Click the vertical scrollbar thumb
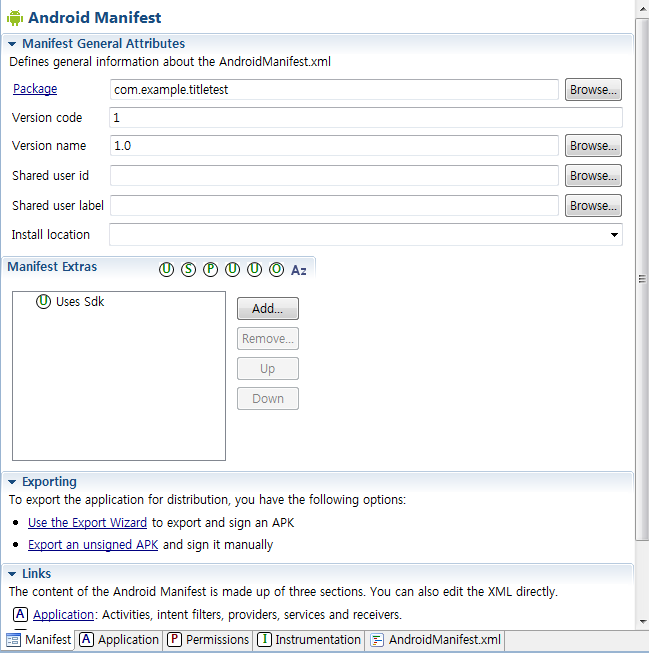The width and height of the screenshot is (649, 653). pos(642,279)
